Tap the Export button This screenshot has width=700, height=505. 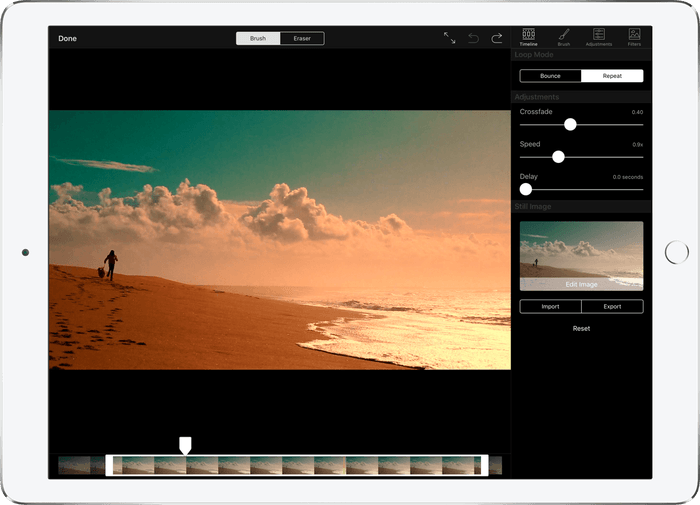(x=612, y=307)
